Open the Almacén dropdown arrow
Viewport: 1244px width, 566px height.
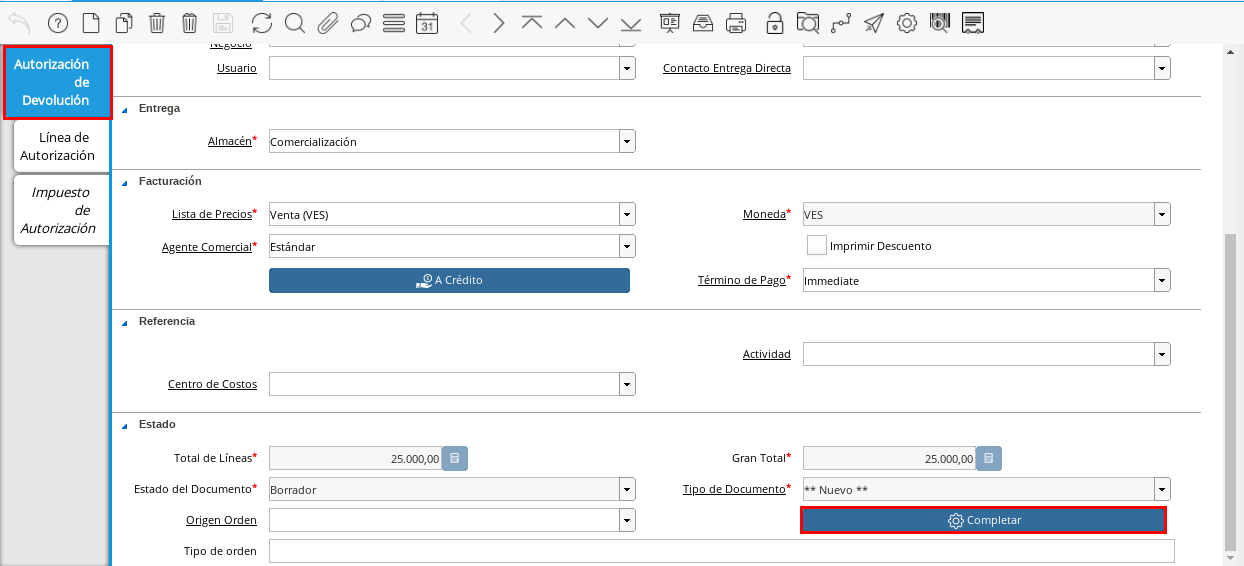pos(627,142)
